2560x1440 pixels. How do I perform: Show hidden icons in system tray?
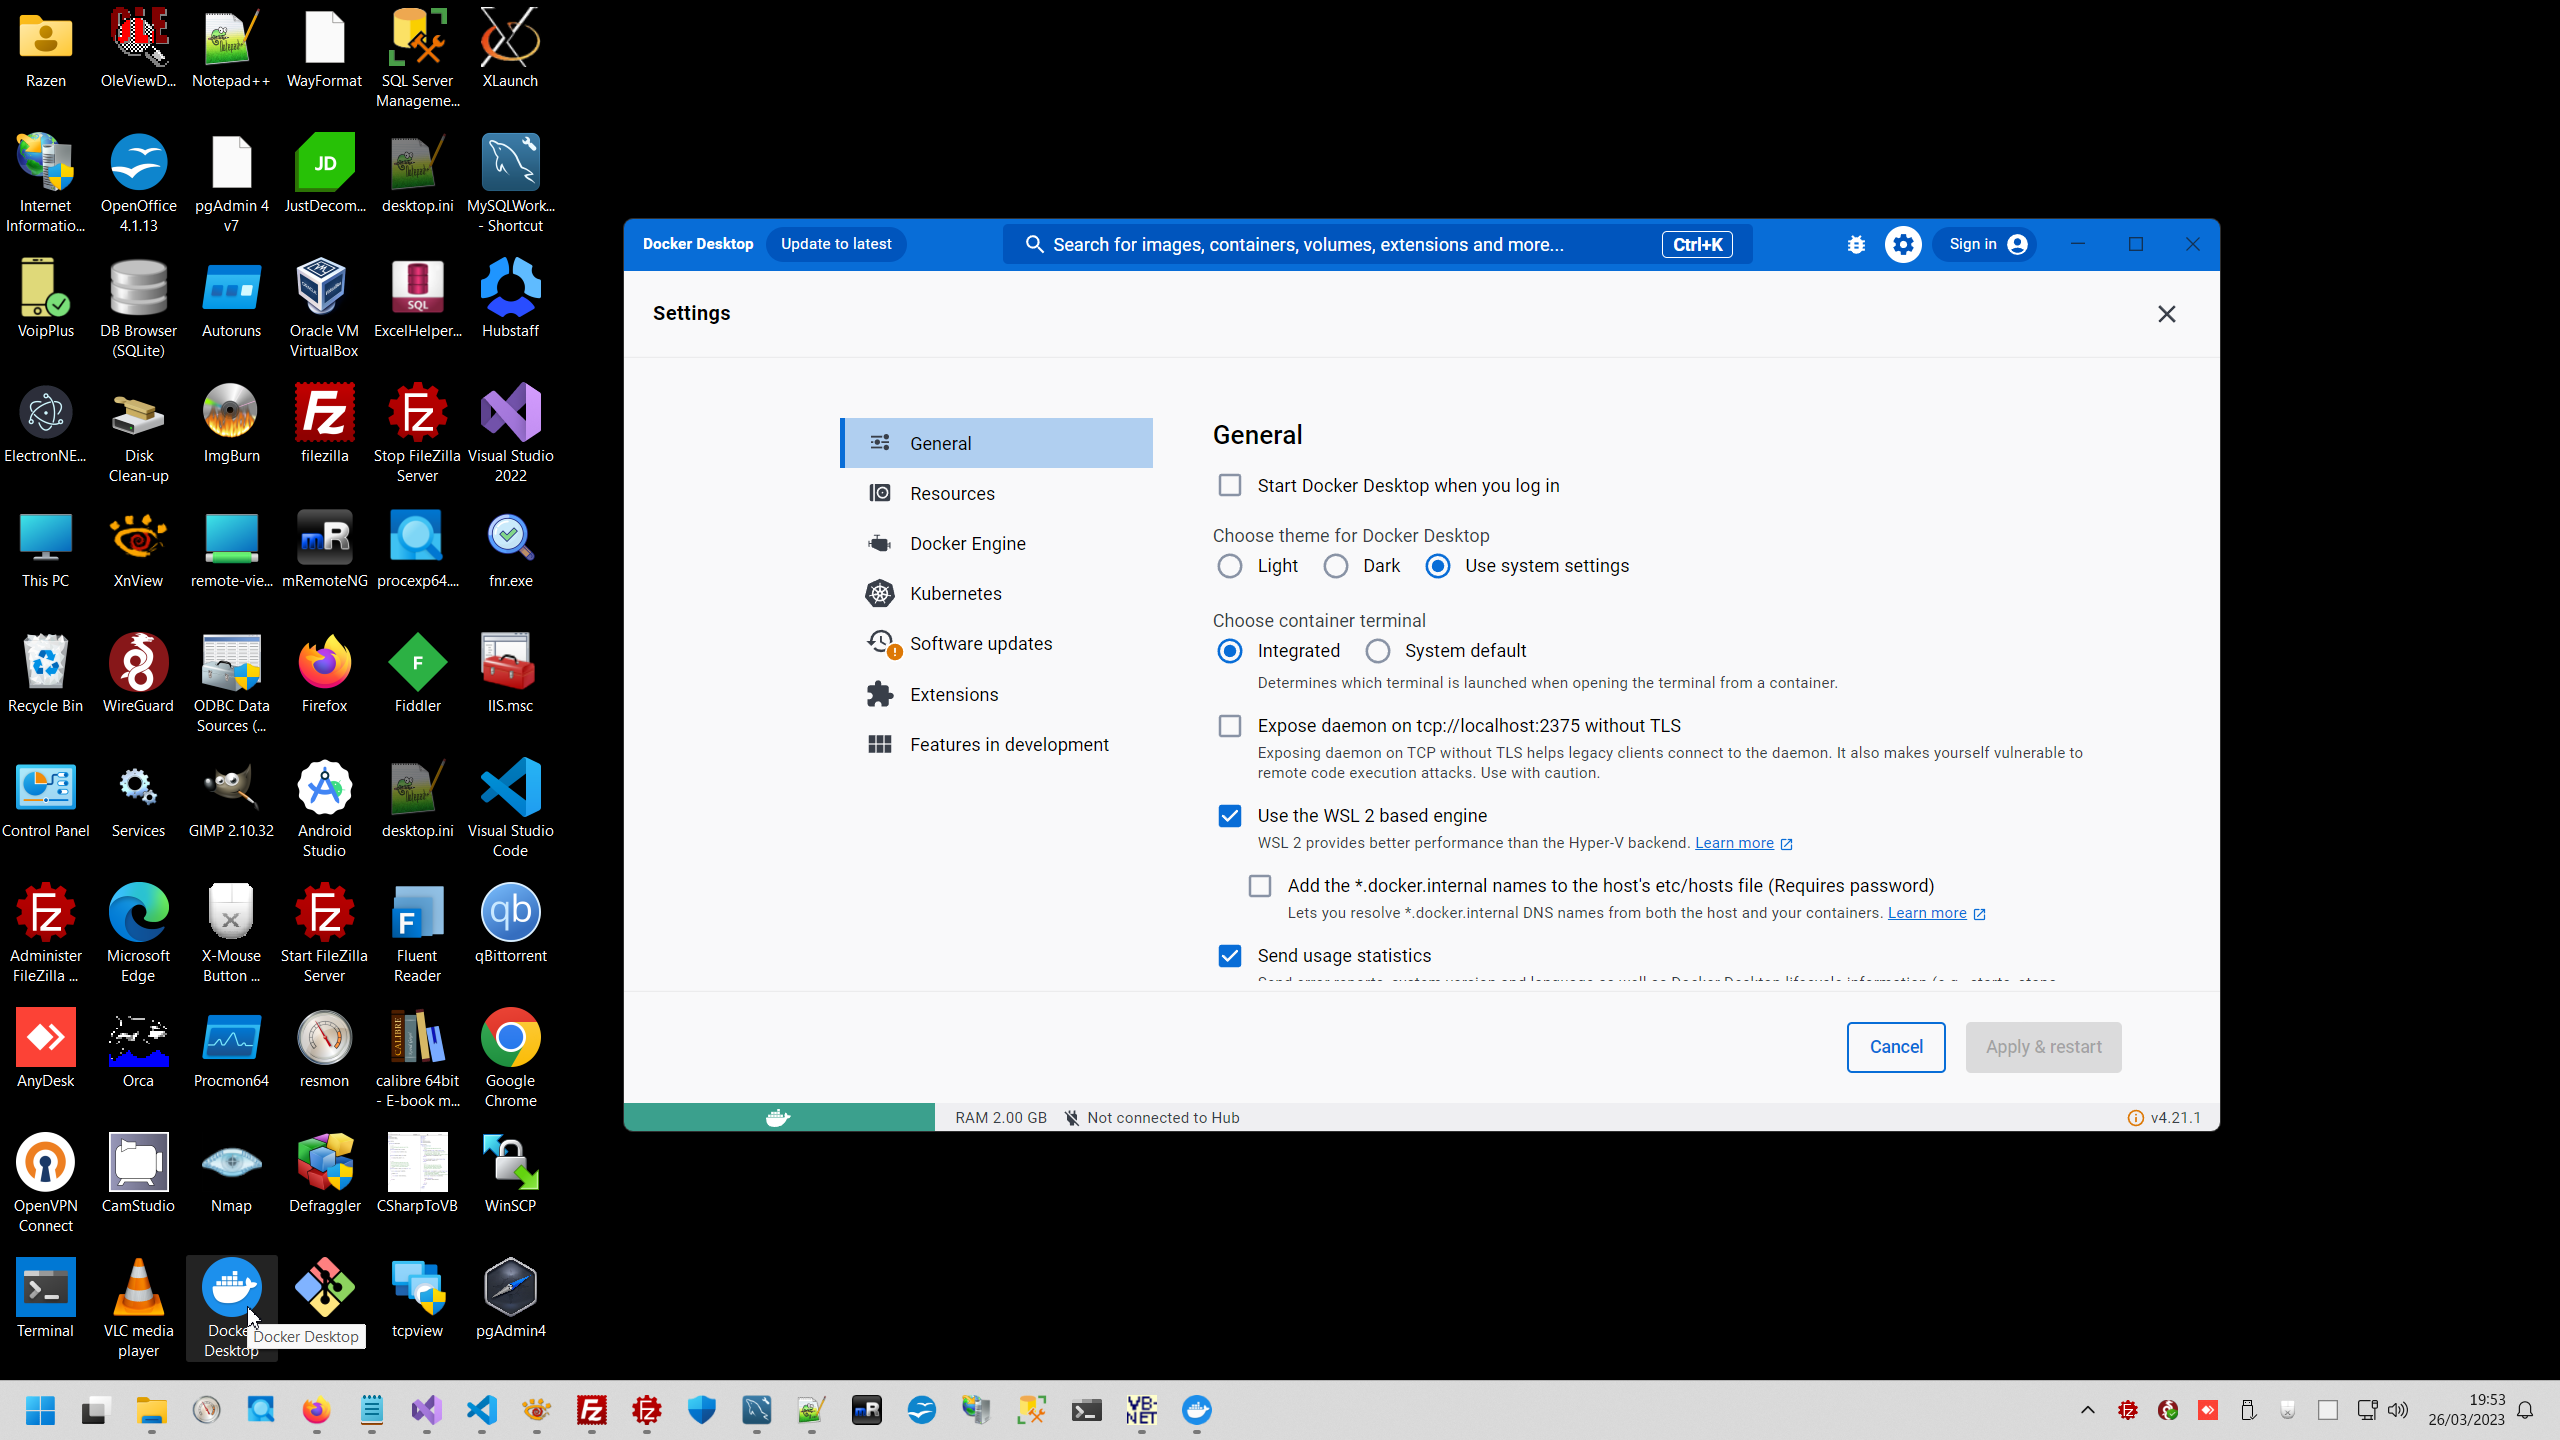[x=2087, y=1410]
